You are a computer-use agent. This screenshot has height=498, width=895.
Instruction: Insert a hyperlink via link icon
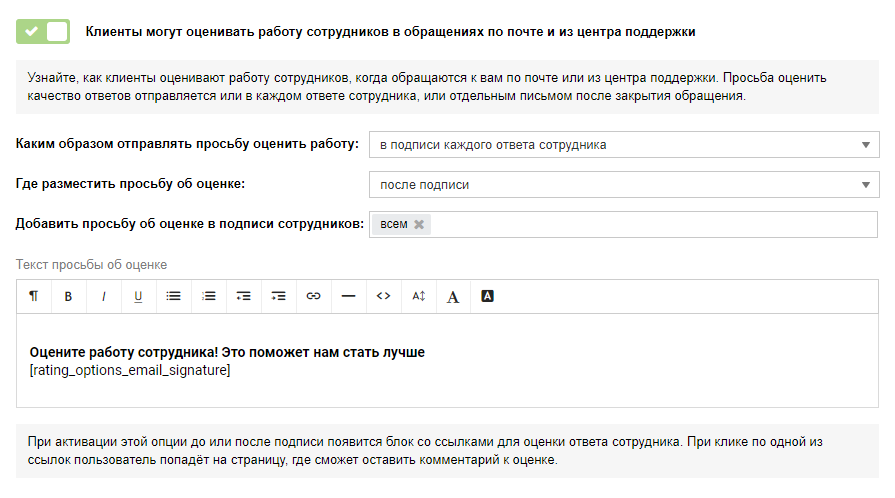point(313,296)
